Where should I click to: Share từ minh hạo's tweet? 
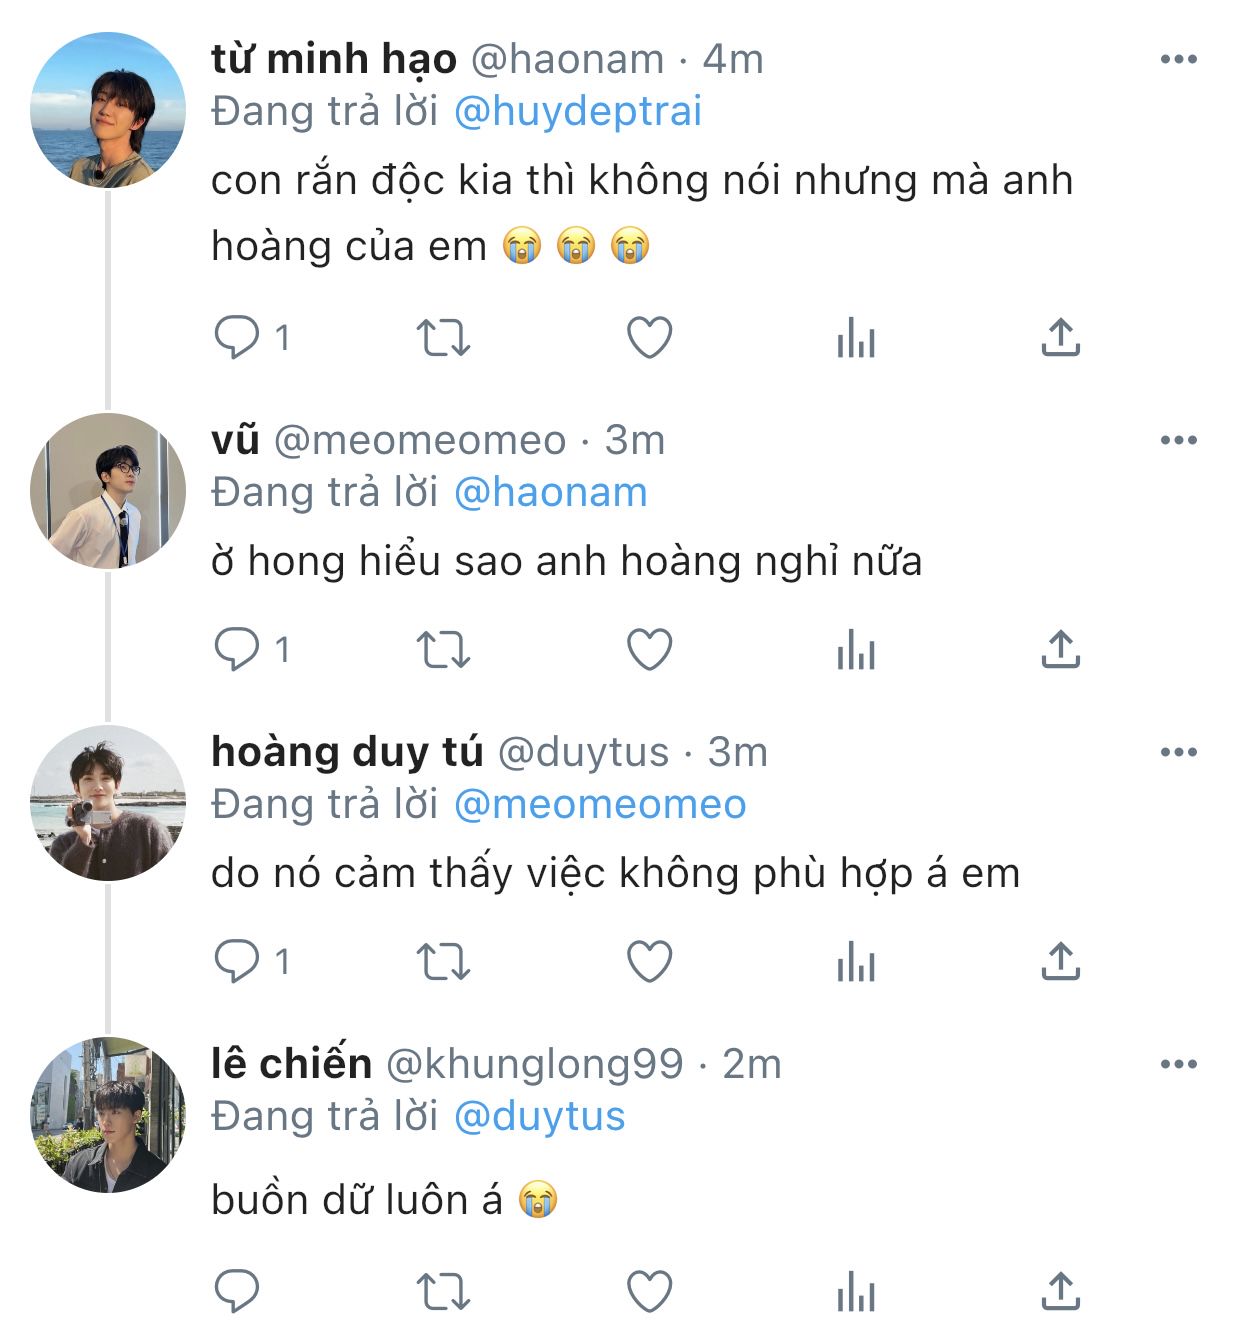(x=1060, y=338)
